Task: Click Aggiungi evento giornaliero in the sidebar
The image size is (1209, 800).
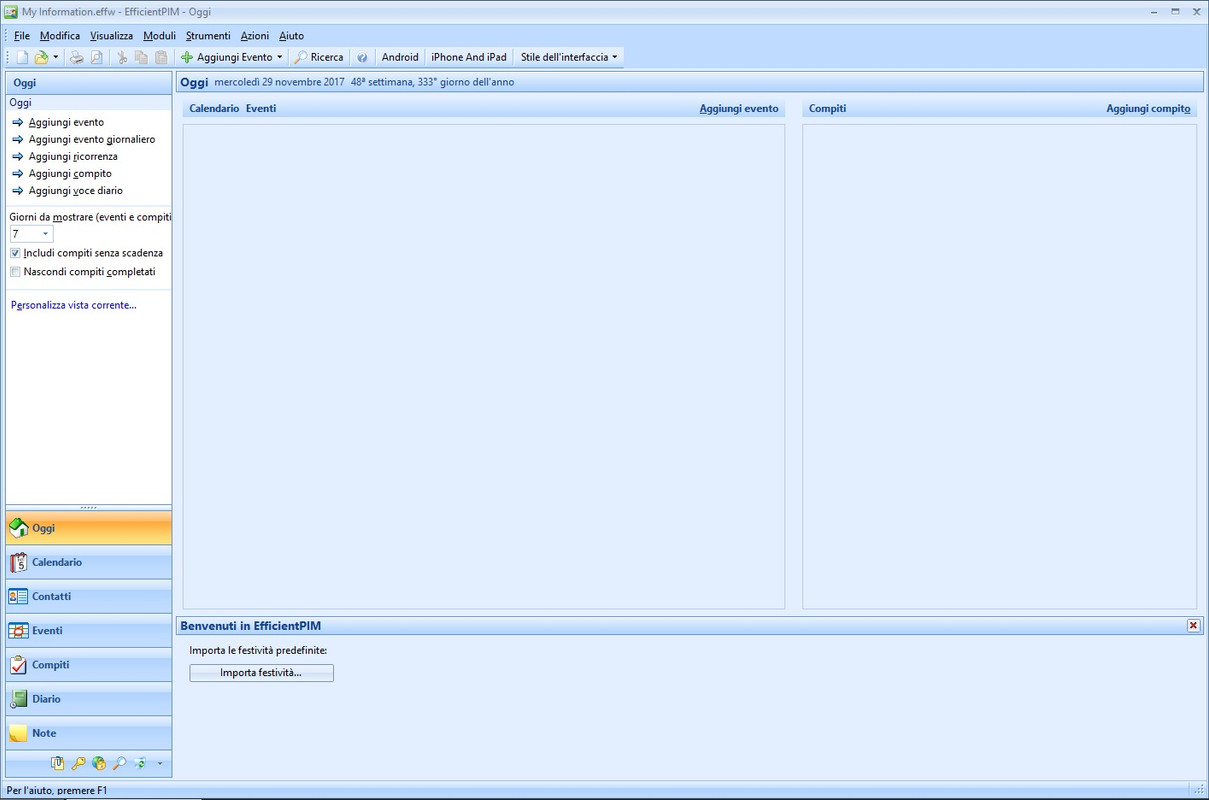Action: 92,139
